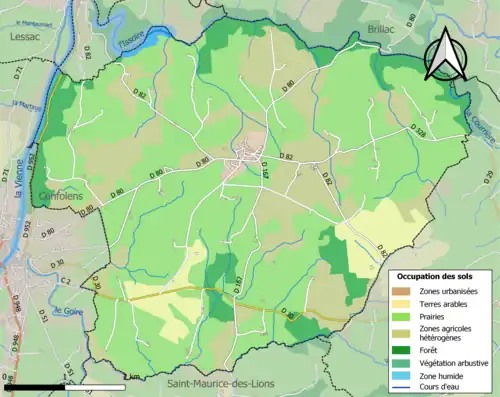Click the Confolens commune label
Viewport: 500px width, 397px height.
[61, 196]
